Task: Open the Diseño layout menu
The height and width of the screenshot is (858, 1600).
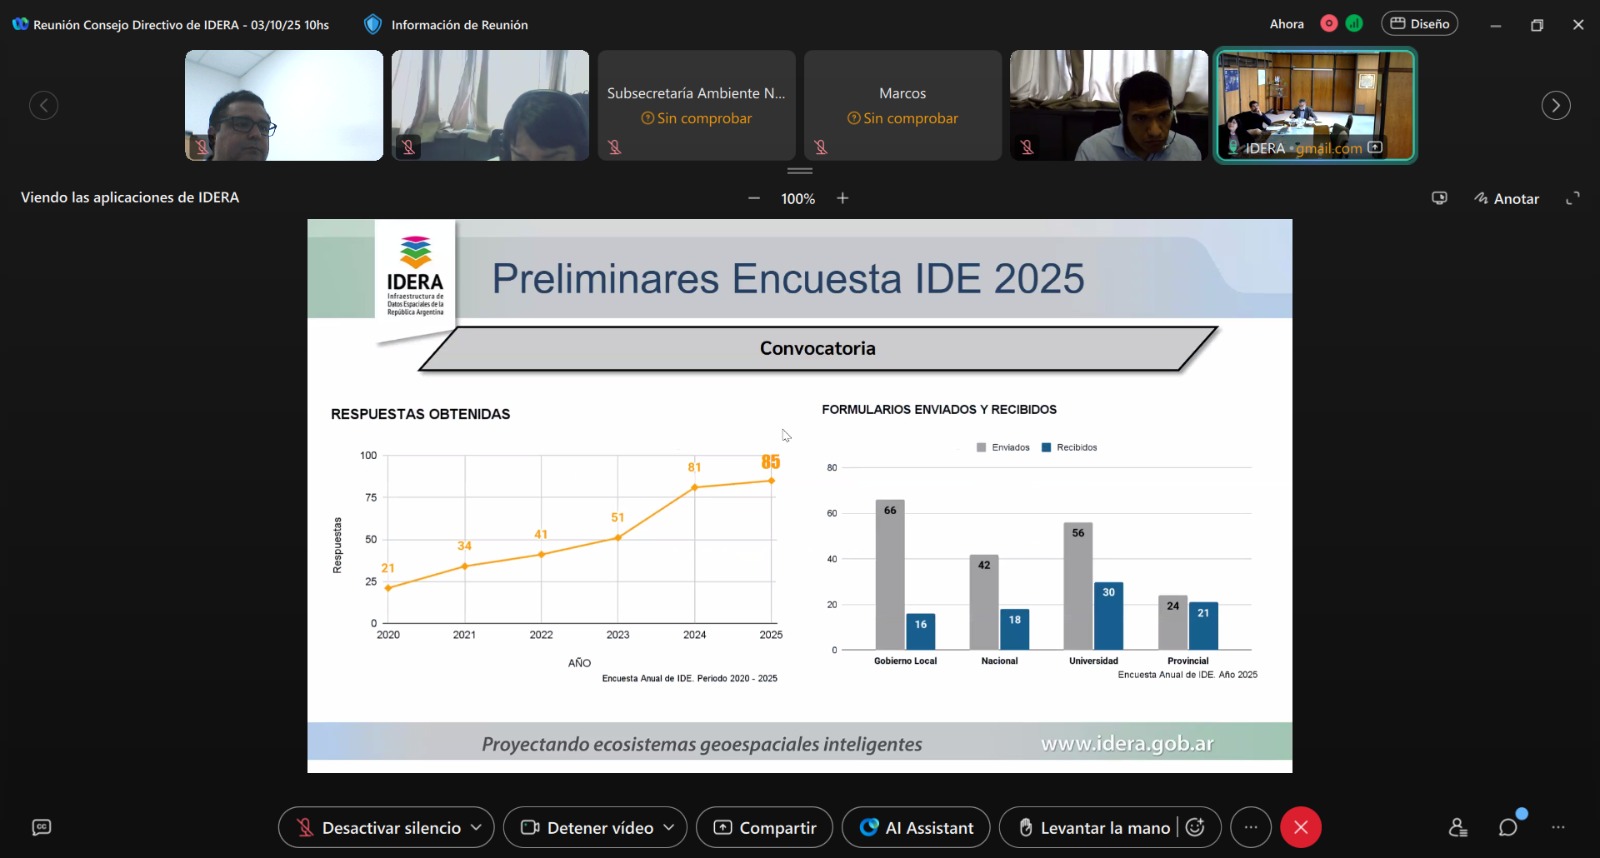Action: 1419,24
